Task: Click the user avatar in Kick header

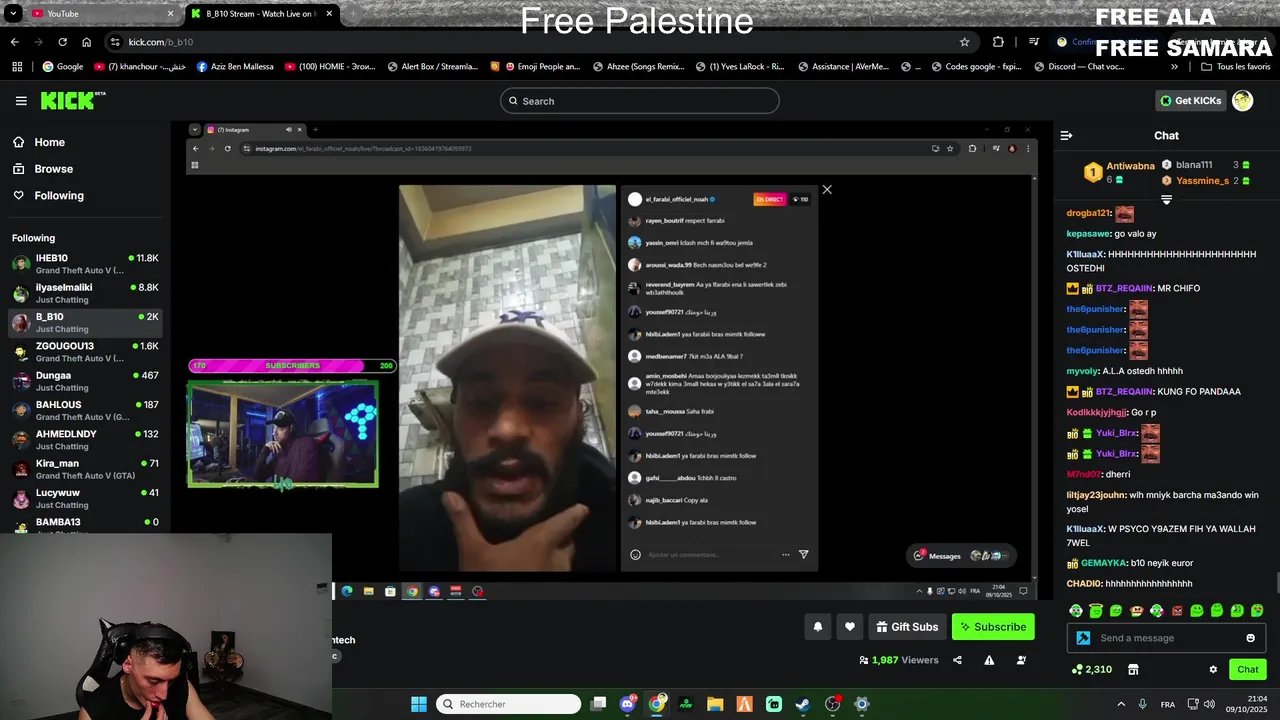Action: click(1242, 100)
